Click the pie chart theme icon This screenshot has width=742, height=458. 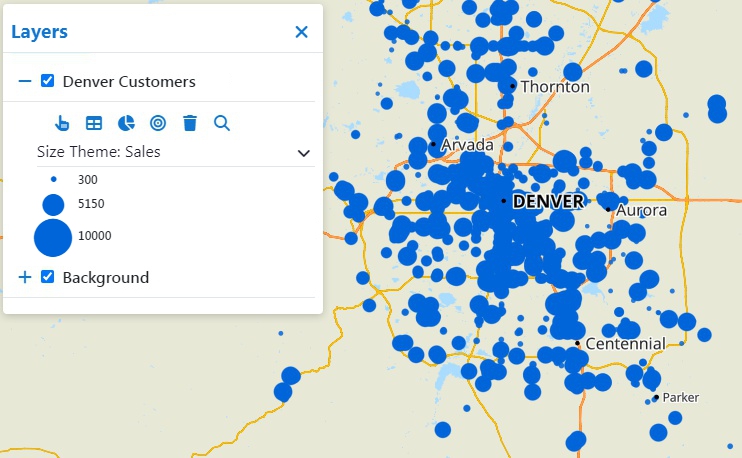pyautogui.click(x=126, y=123)
